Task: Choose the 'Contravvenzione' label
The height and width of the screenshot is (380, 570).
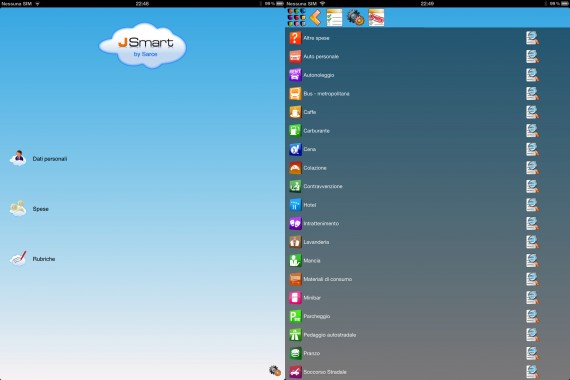Action: coord(323,186)
